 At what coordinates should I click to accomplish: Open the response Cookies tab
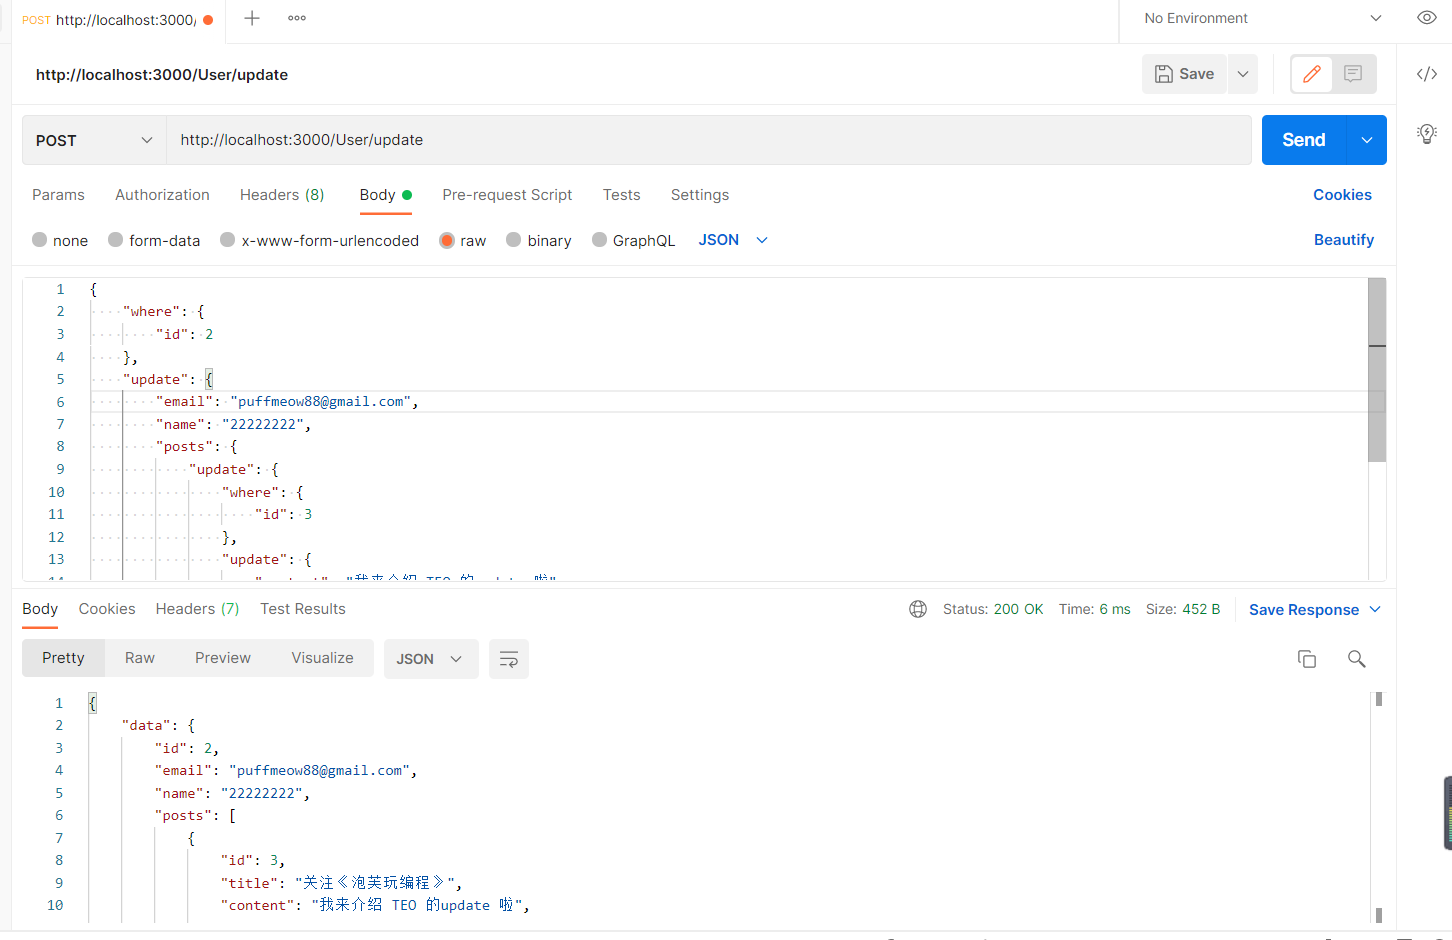107,609
